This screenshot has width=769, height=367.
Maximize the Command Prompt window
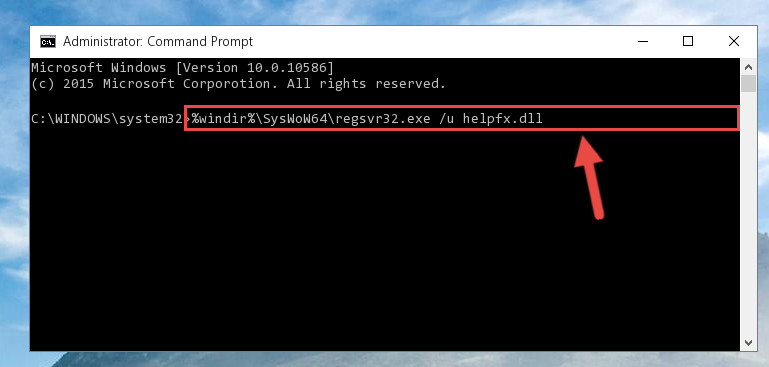pos(688,42)
